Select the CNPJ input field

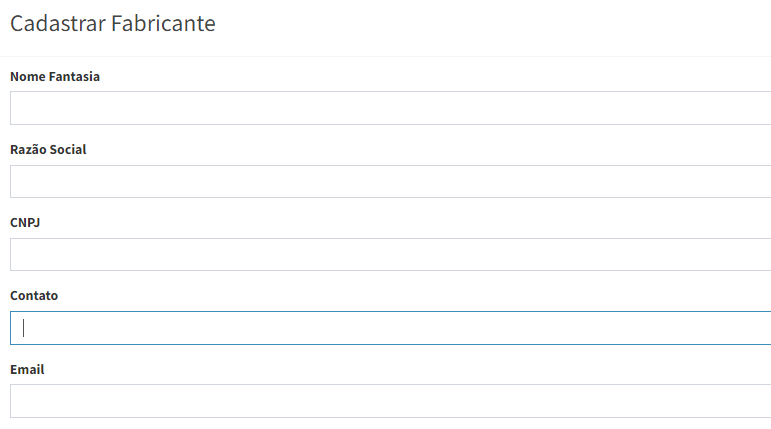pyautogui.click(x=390, y=254)
